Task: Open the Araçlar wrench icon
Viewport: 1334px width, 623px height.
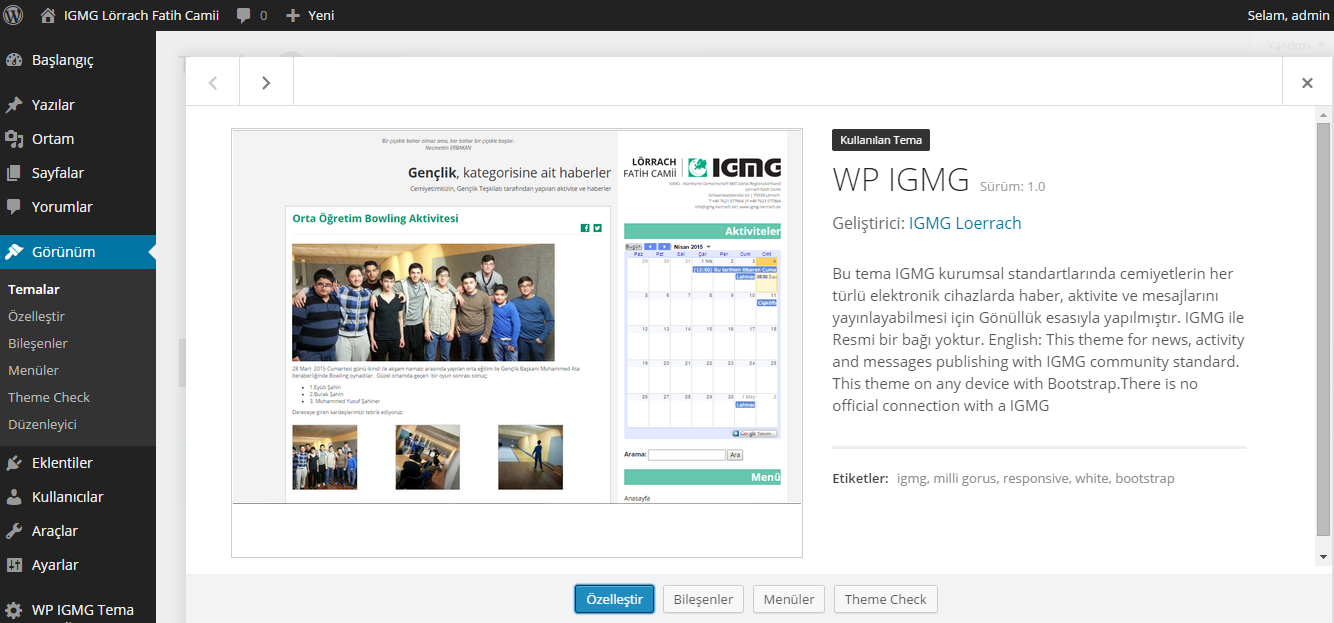Action: coord(14,531)
